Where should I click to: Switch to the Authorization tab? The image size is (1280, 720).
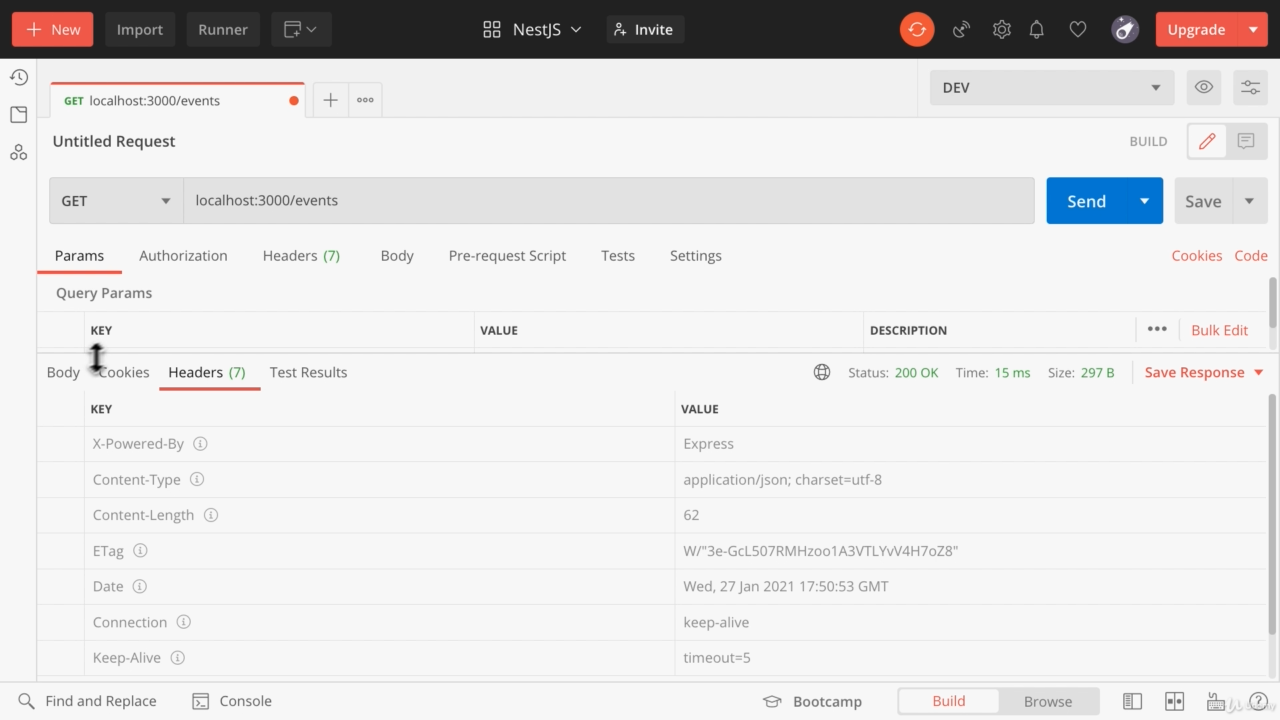pyautogui.click(x=183, y=255)
